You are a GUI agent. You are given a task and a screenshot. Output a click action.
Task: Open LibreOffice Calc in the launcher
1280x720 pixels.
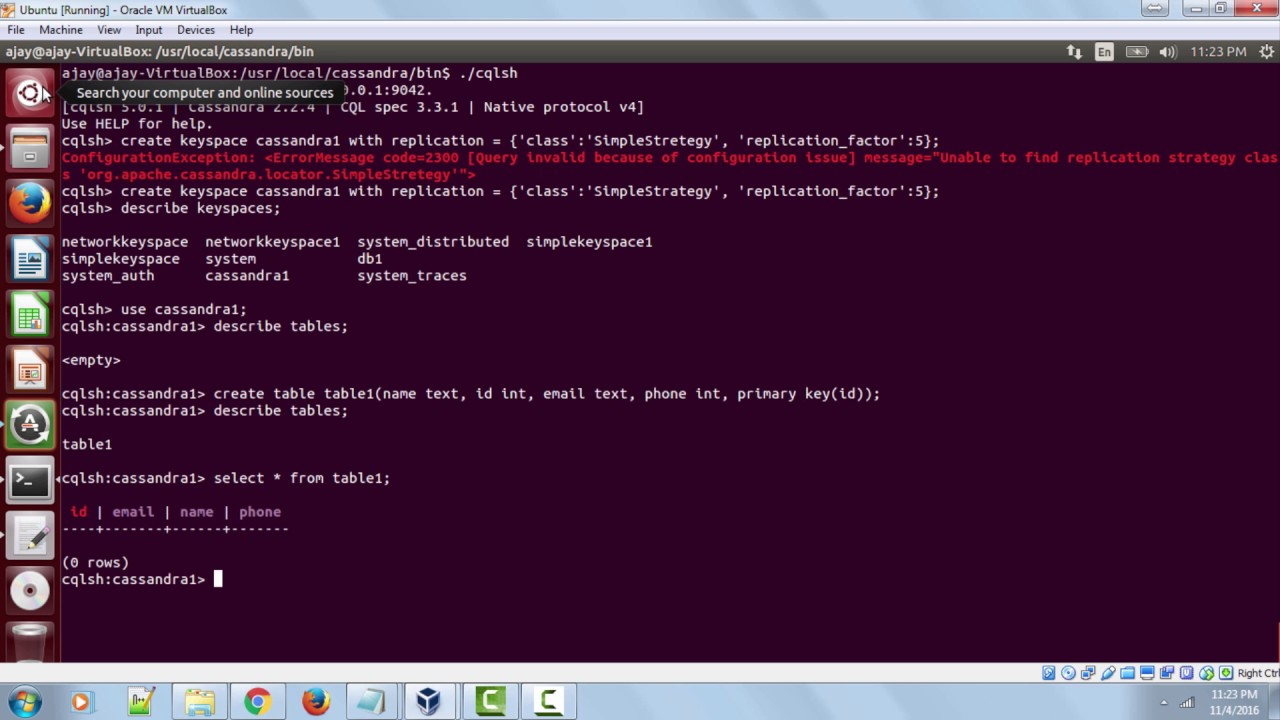29,315
